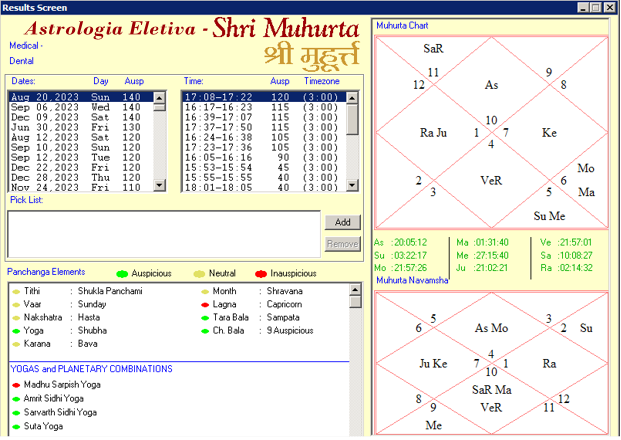621x440 pixels.
Task: Click Sarvarth Sidhi Yoga entry
Action: 60,412
